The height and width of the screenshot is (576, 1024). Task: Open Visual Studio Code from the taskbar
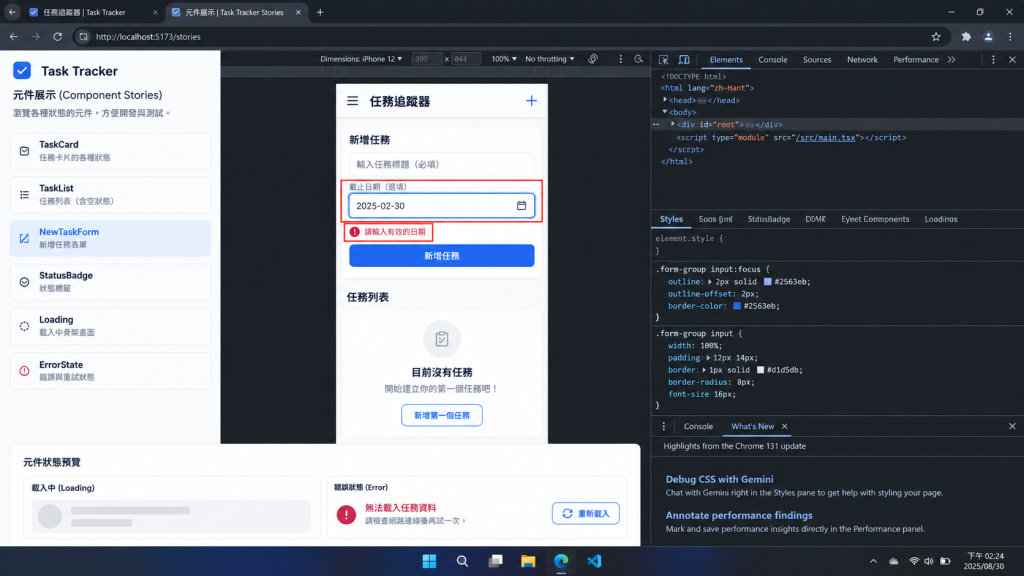(594, 561)
